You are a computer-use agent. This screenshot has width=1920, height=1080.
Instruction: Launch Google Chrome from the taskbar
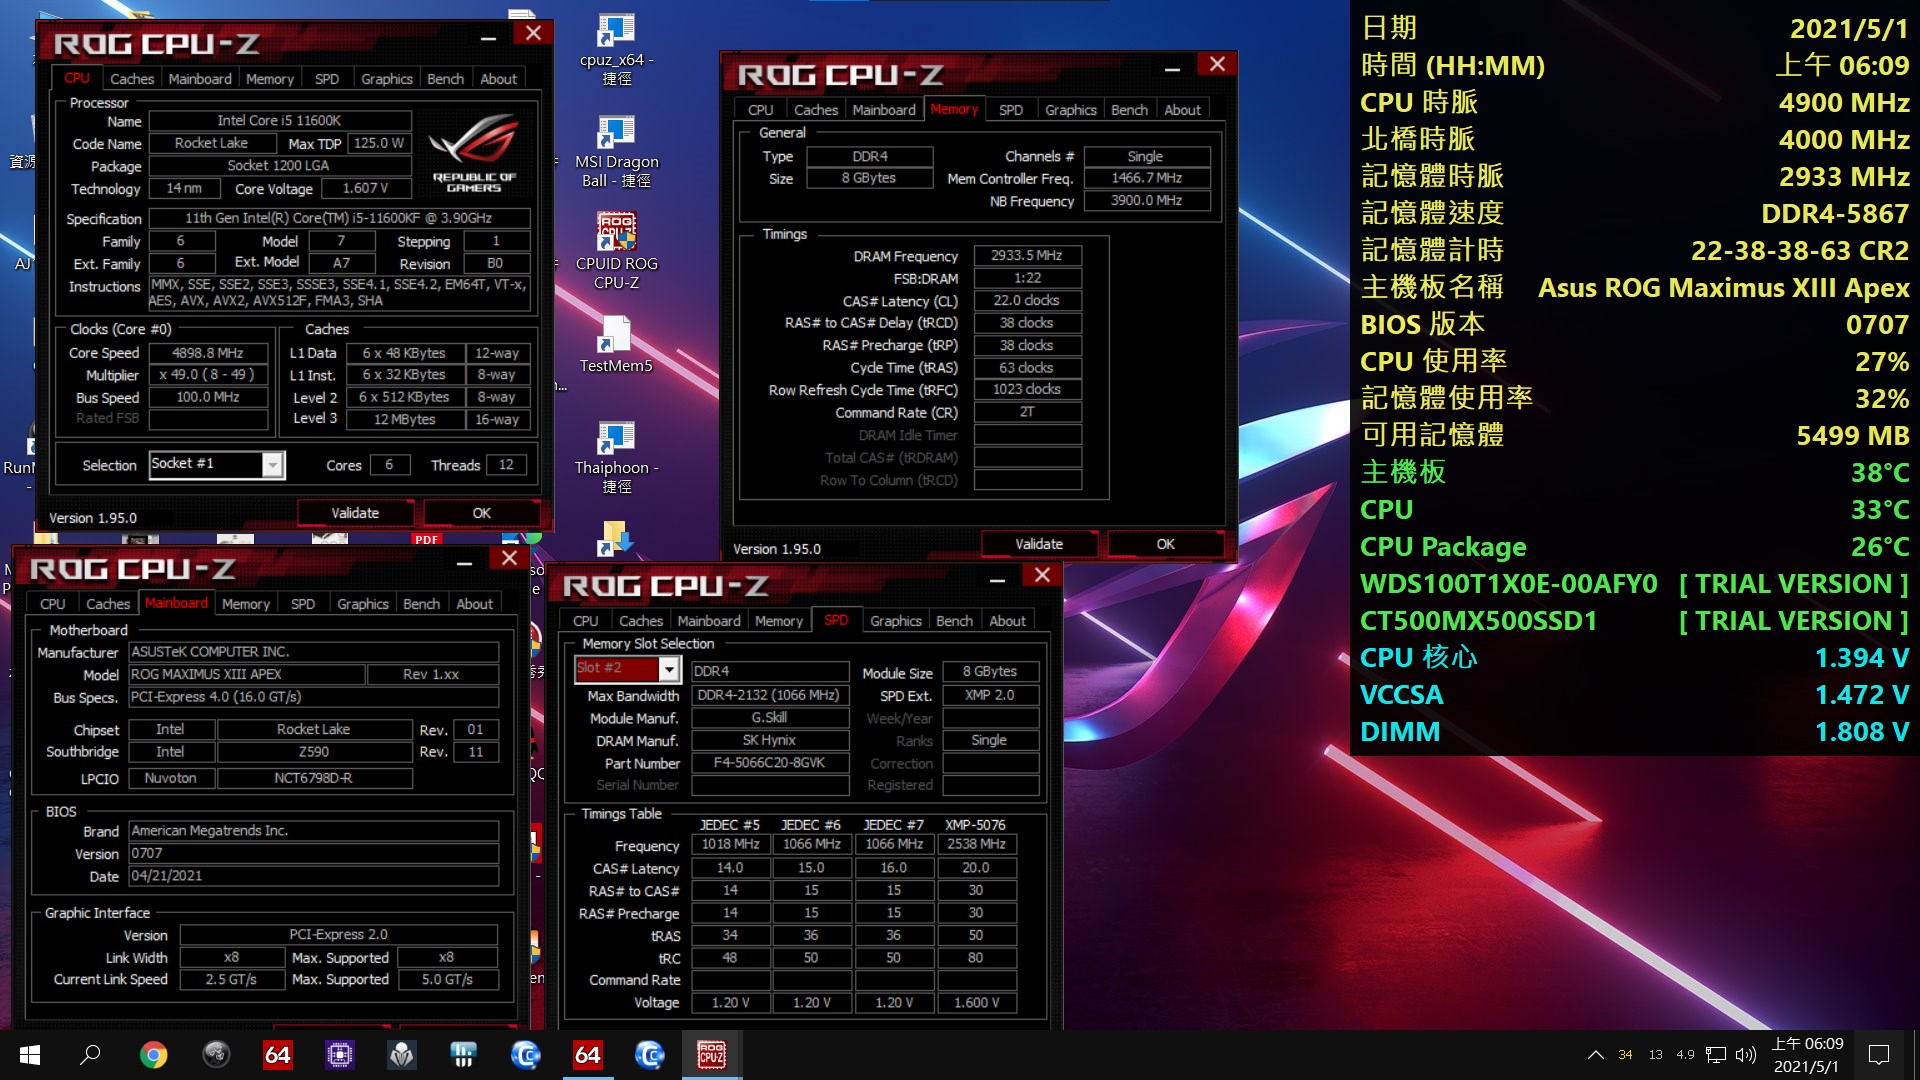click(153, 1055)
